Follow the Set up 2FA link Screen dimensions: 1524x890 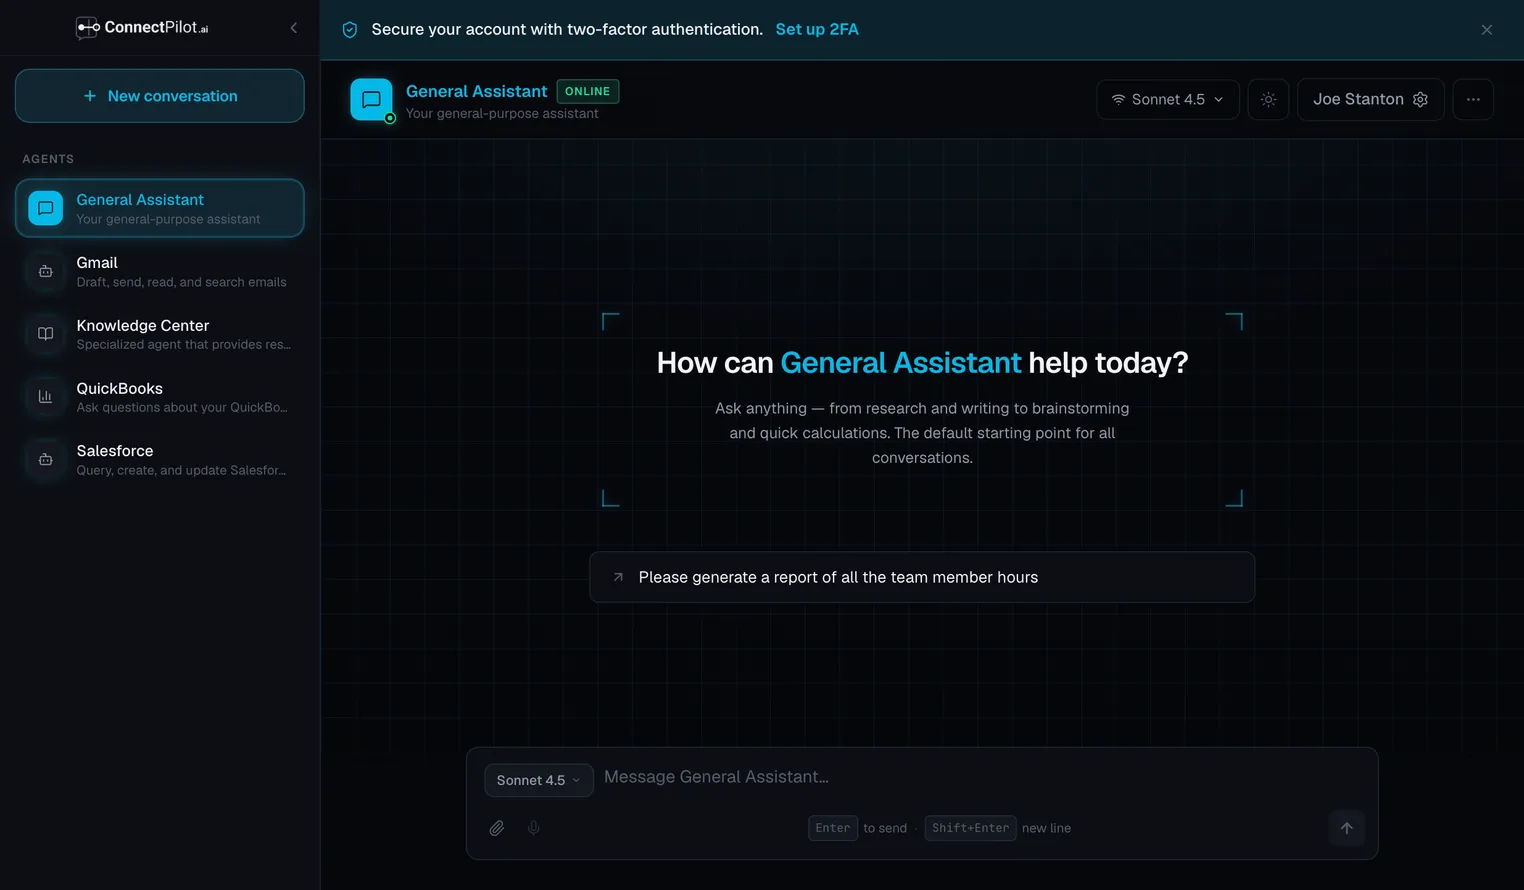click(x=817, y=29)
